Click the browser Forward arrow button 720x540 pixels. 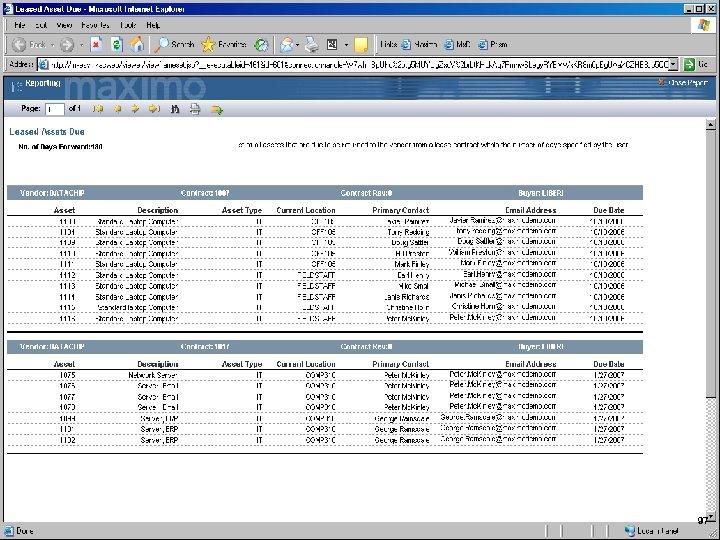point(67,45)
